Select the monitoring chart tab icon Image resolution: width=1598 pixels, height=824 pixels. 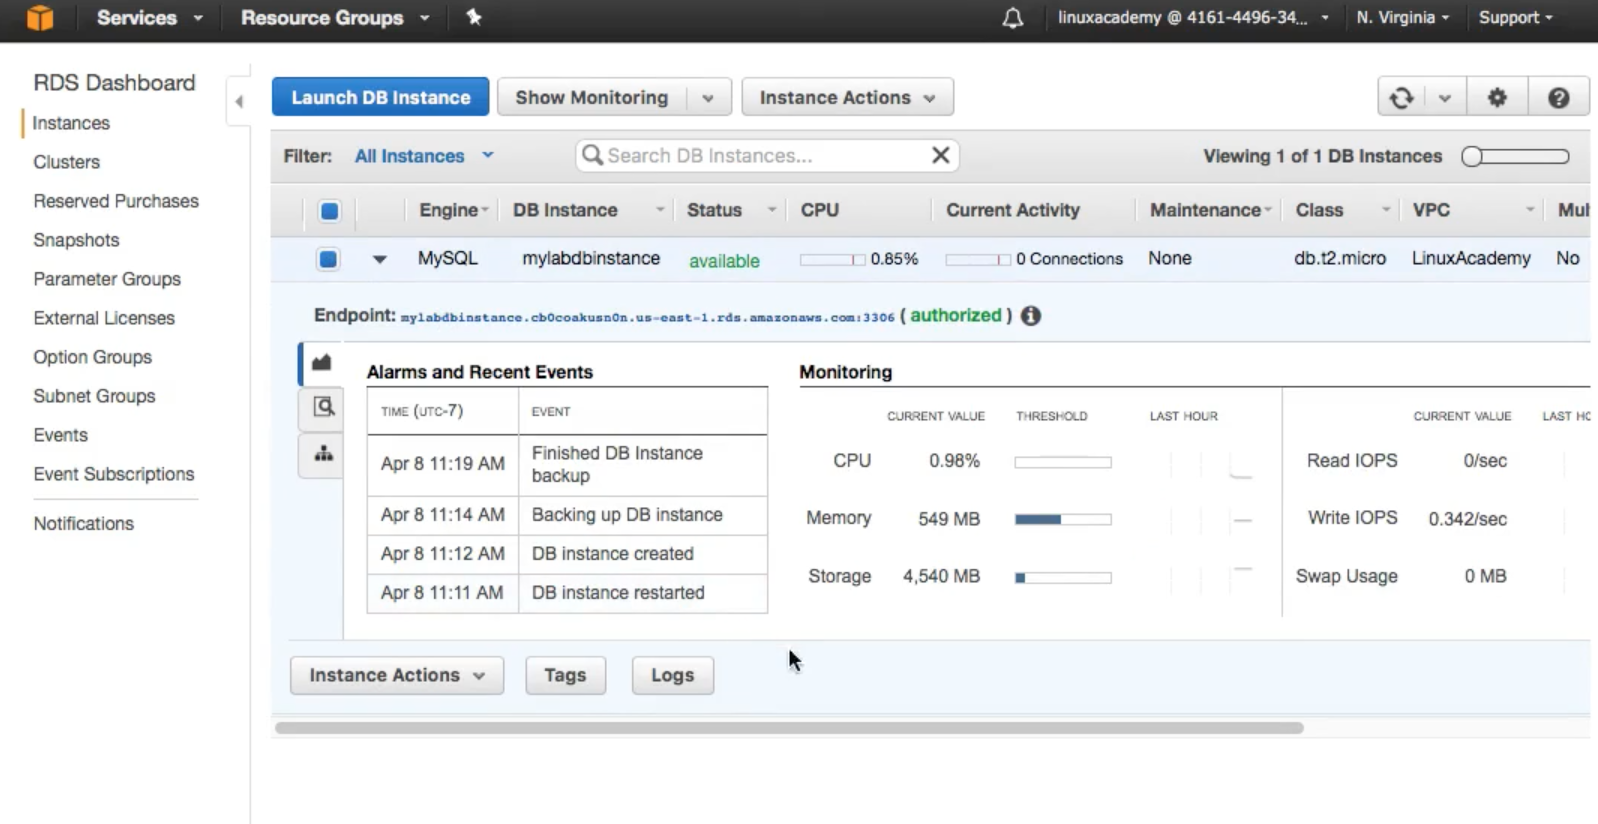coord(322,363)
